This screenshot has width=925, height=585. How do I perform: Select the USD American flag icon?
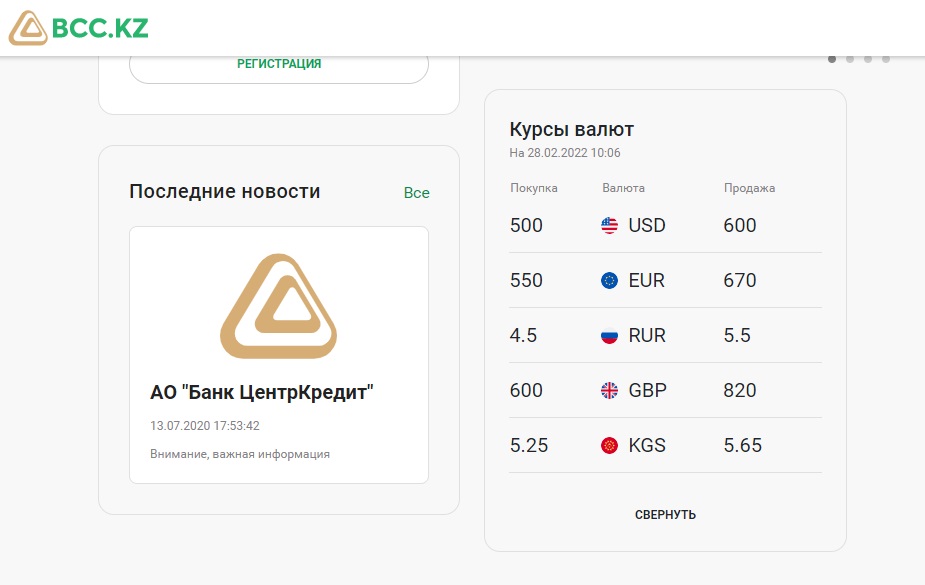(609, 225)
